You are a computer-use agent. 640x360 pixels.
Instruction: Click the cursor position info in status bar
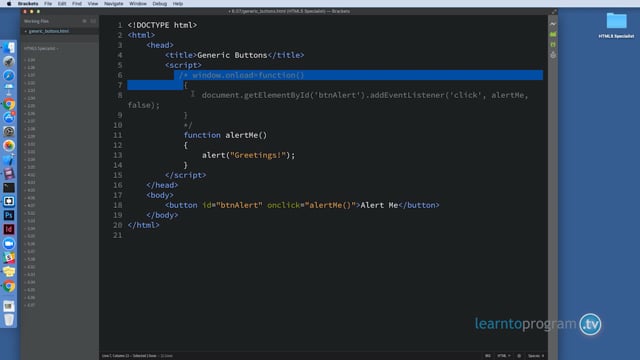[129, 356]
